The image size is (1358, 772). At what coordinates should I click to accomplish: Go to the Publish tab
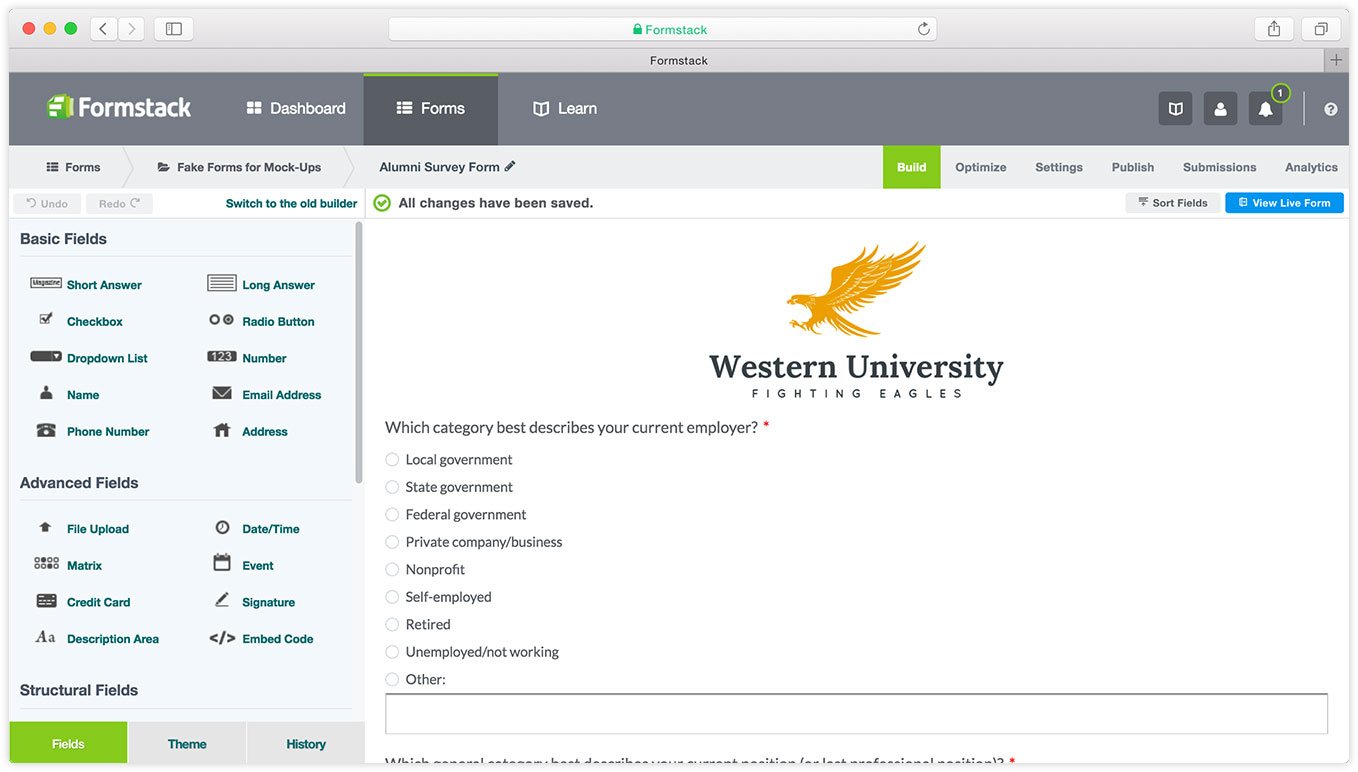[x=1133, y=167]
